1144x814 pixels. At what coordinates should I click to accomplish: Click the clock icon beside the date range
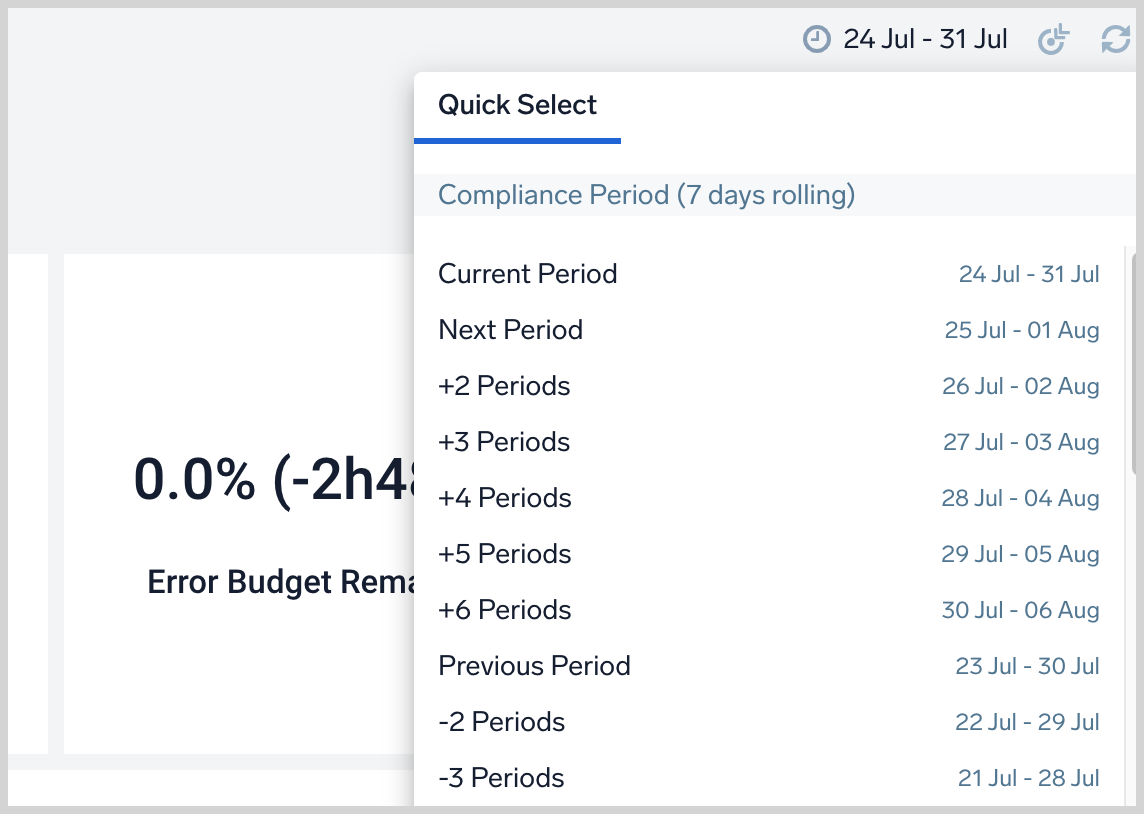[817, 40]
